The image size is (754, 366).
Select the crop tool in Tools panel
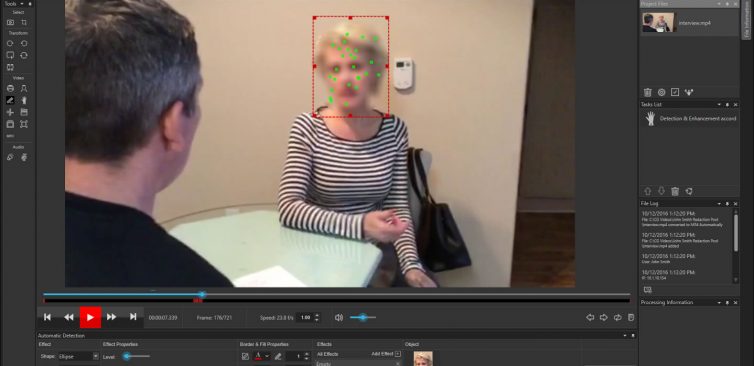[x=24, y=23]
